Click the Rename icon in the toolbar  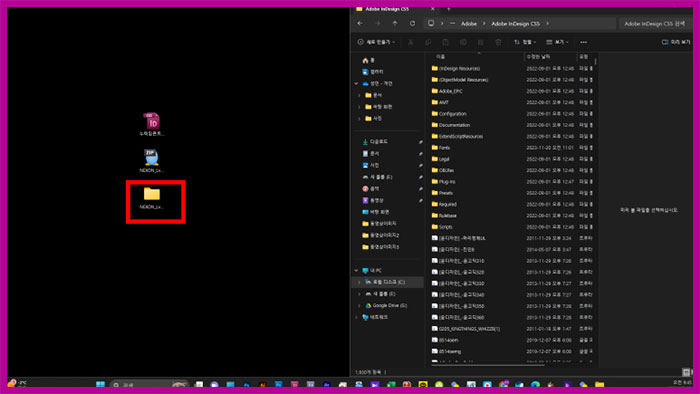tap(463, 42)
